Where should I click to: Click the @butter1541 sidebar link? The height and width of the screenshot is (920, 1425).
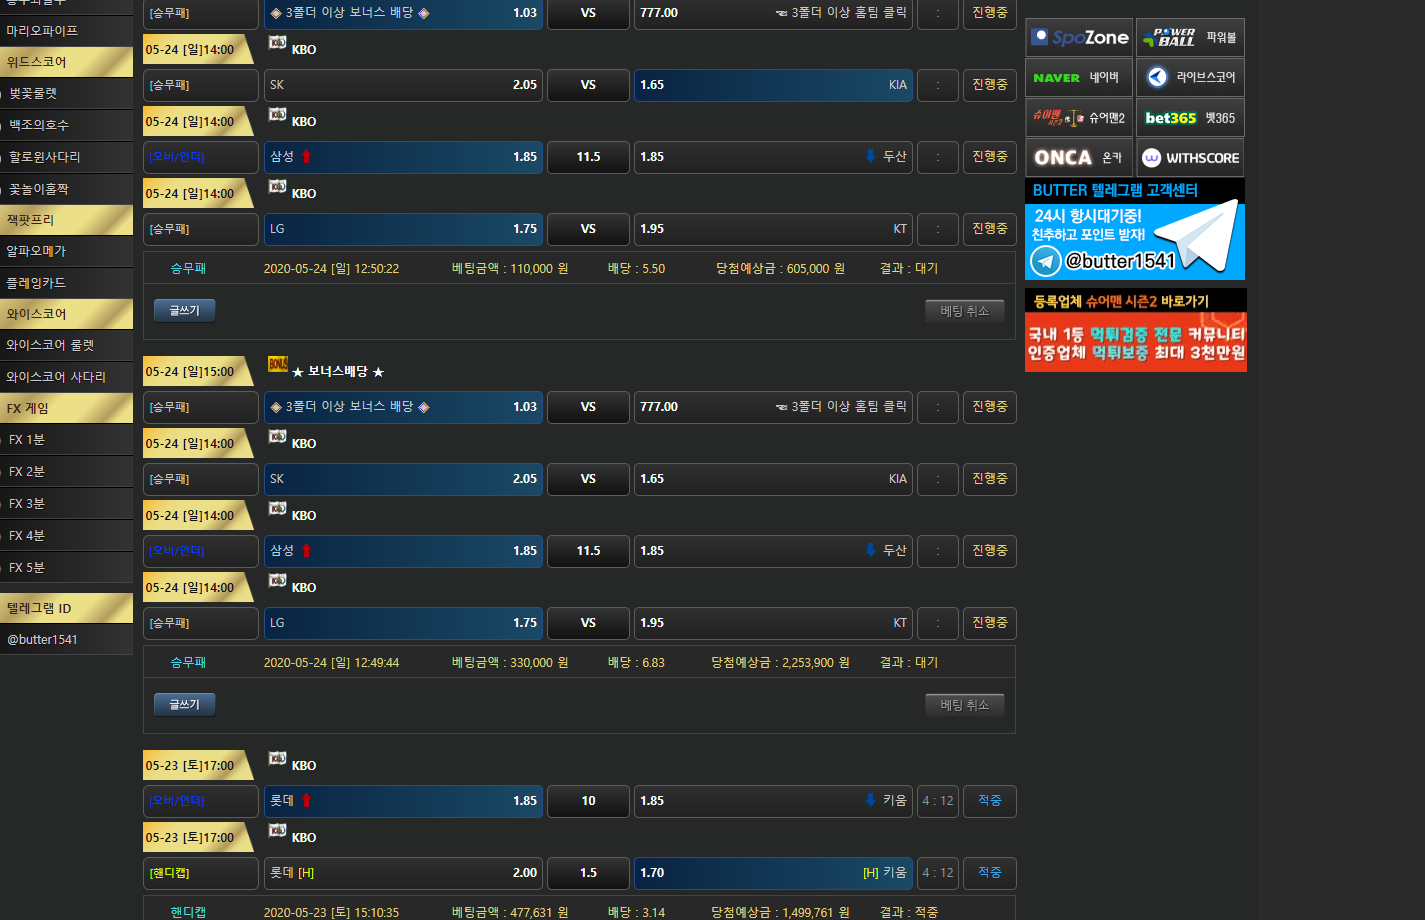[x=66, y=639]
